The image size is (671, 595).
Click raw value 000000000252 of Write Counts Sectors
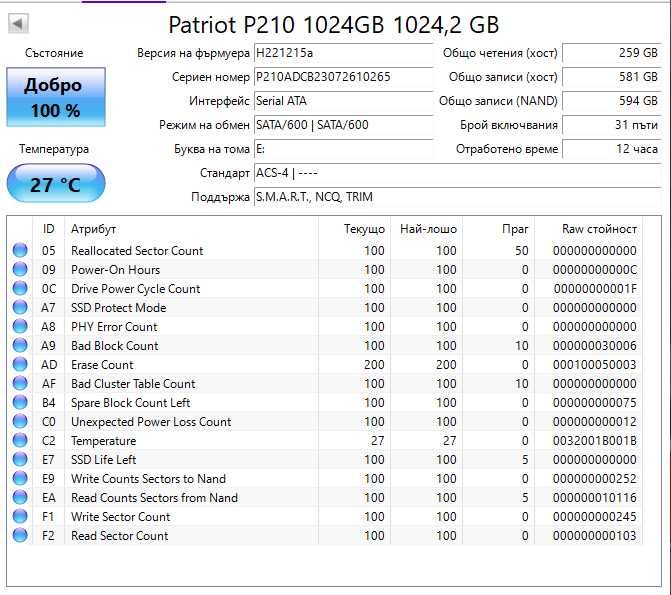click(x=594, y=479)
